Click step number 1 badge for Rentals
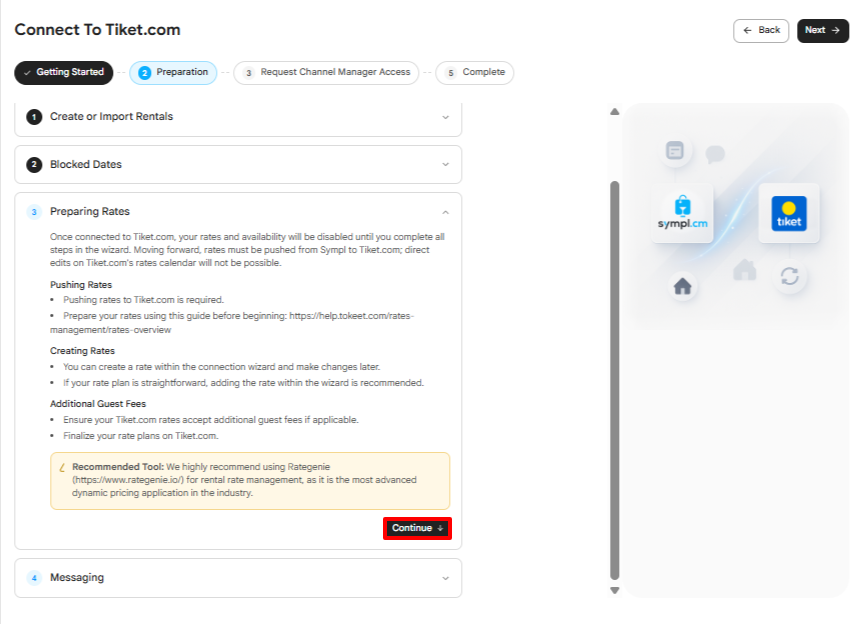The height and width of the screenshot is (624, 868). pyautogui.click(x=34, y=117)
